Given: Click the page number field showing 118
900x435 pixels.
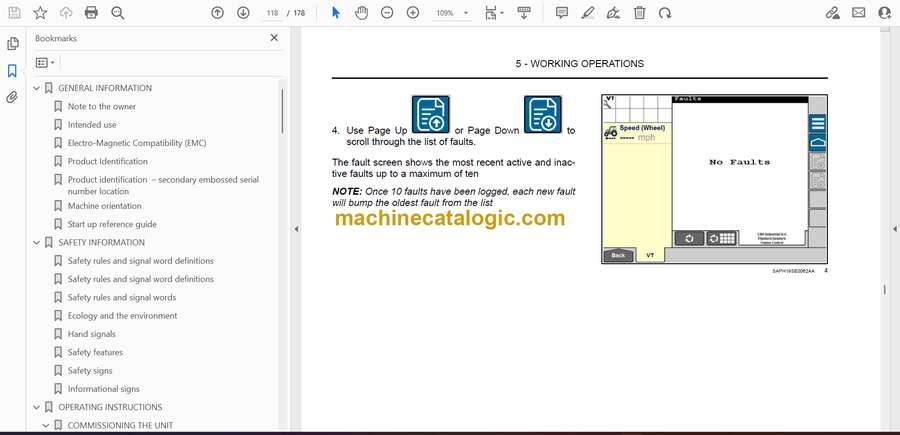Looking at the screenshot, I should pyautogui.click(x=273, y=13).
